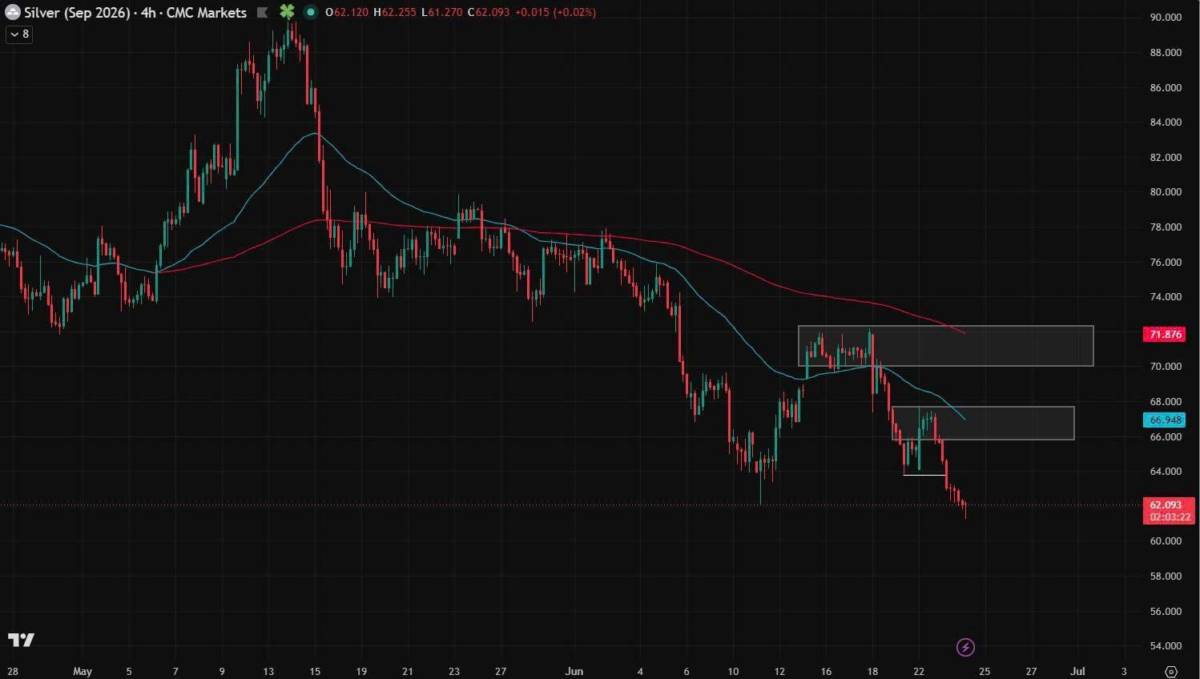Click the 60.000 price scale label
The width and height of the screenshot is (1200, 679).
tap(1168, 541)
